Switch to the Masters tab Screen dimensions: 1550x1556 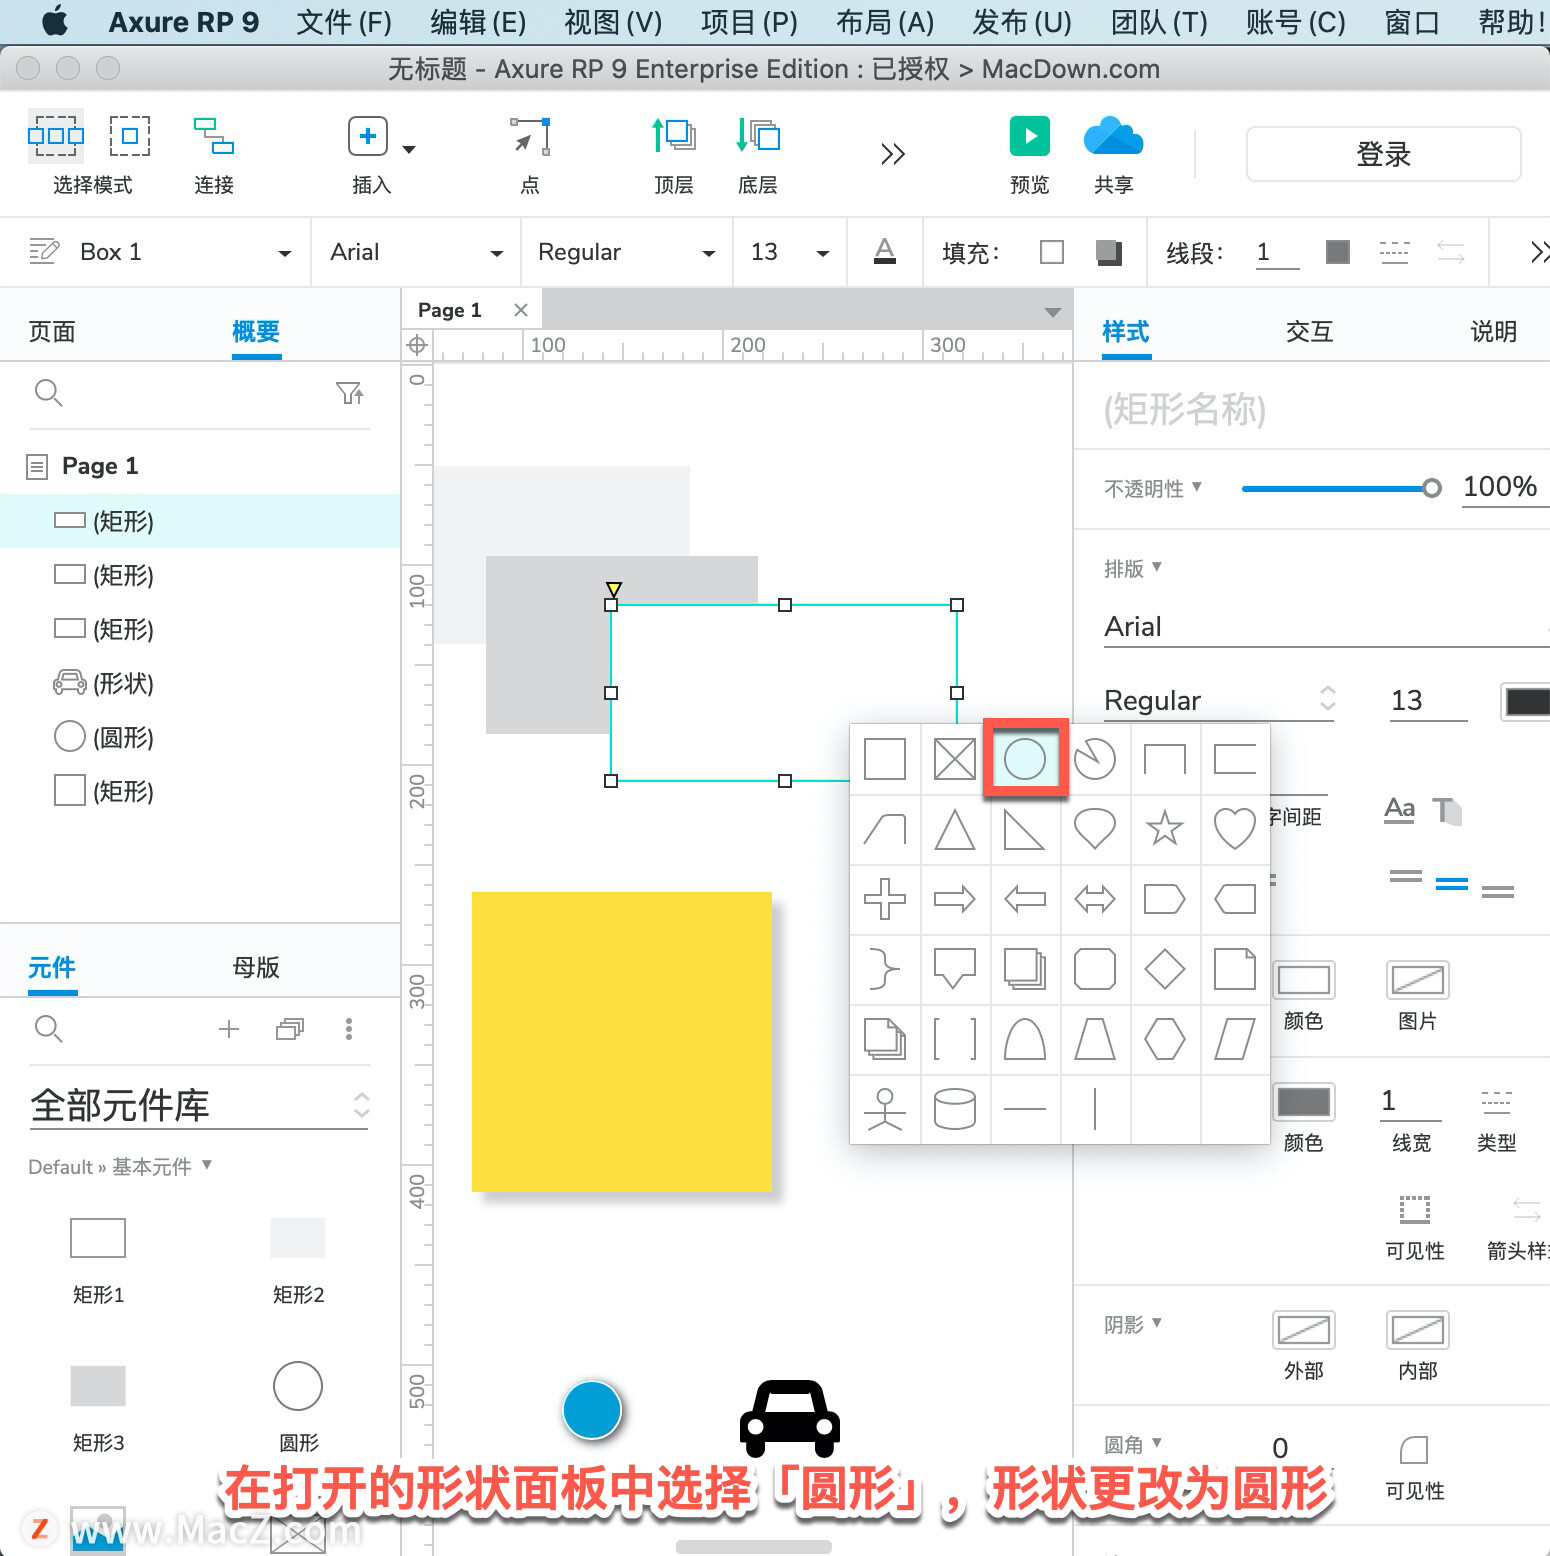click(256, 967)
